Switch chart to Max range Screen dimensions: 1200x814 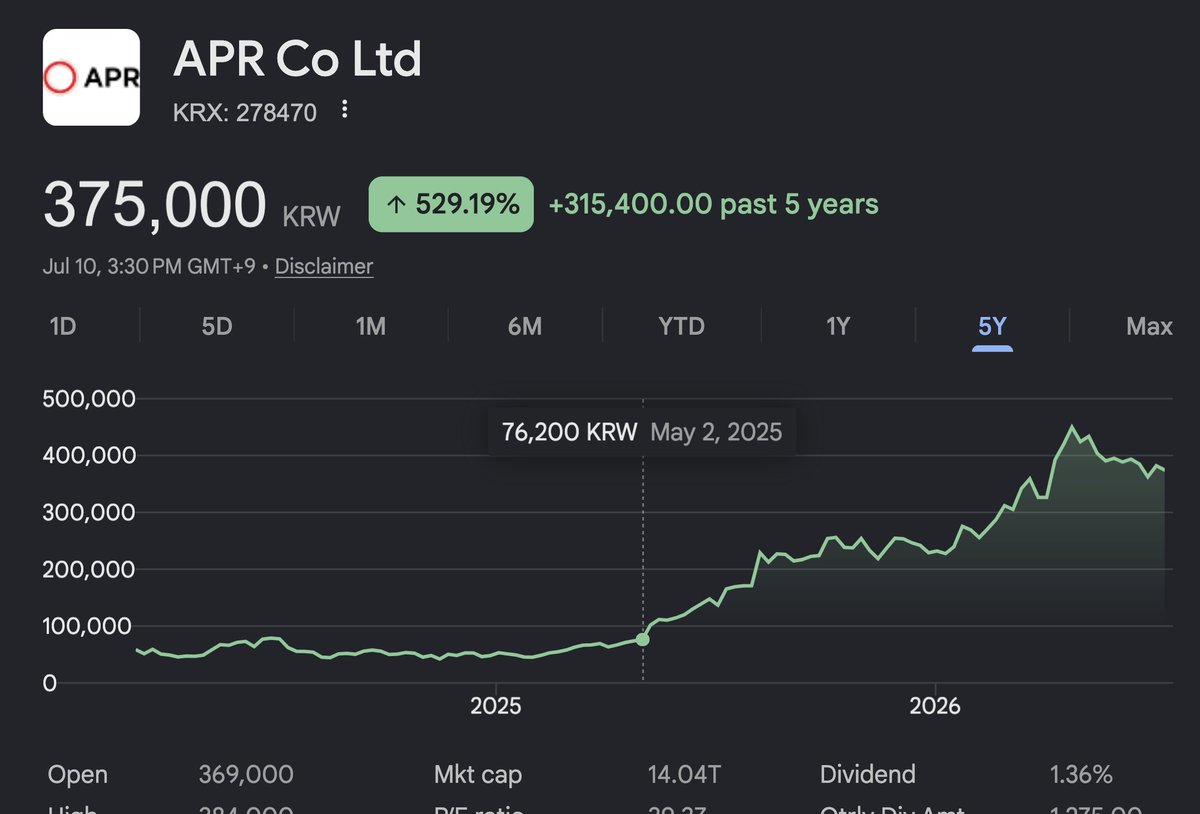1149,326
